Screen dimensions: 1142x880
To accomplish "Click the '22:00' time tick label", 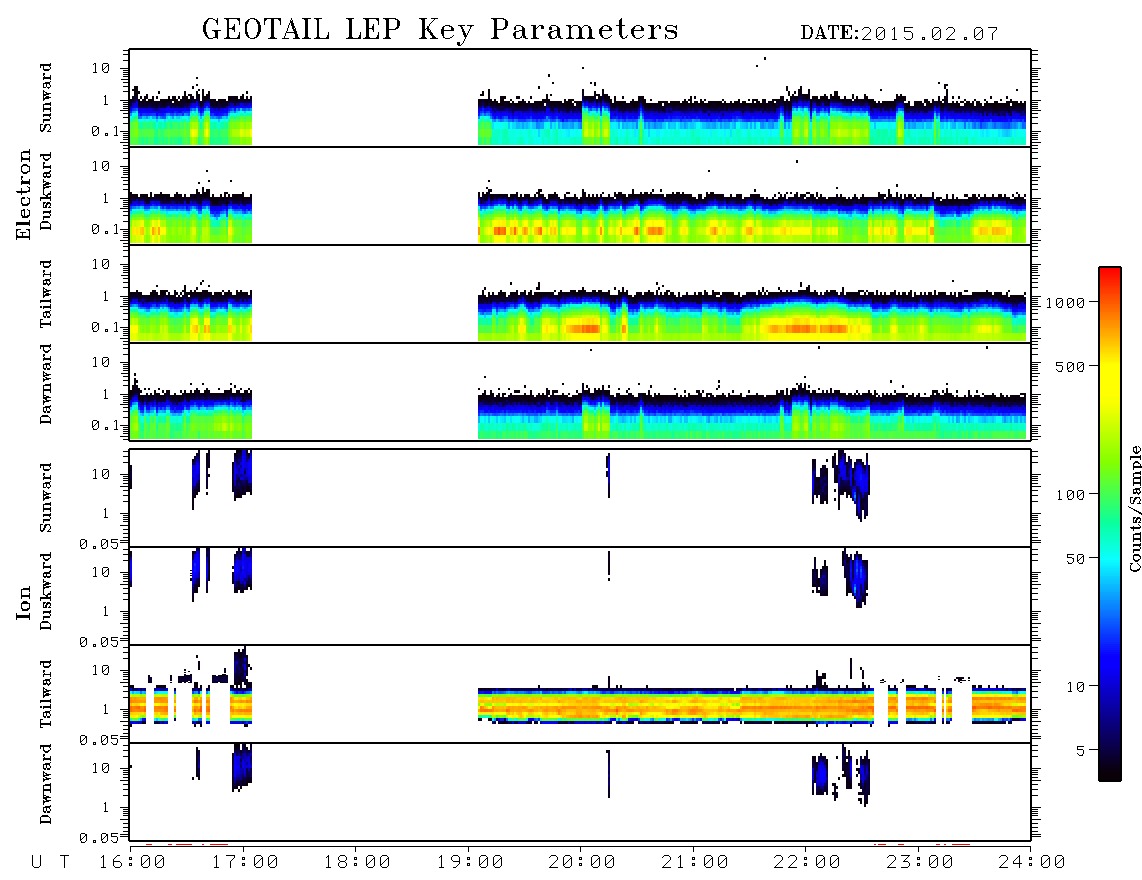I will pyautogui.click(x=807, y=863).
